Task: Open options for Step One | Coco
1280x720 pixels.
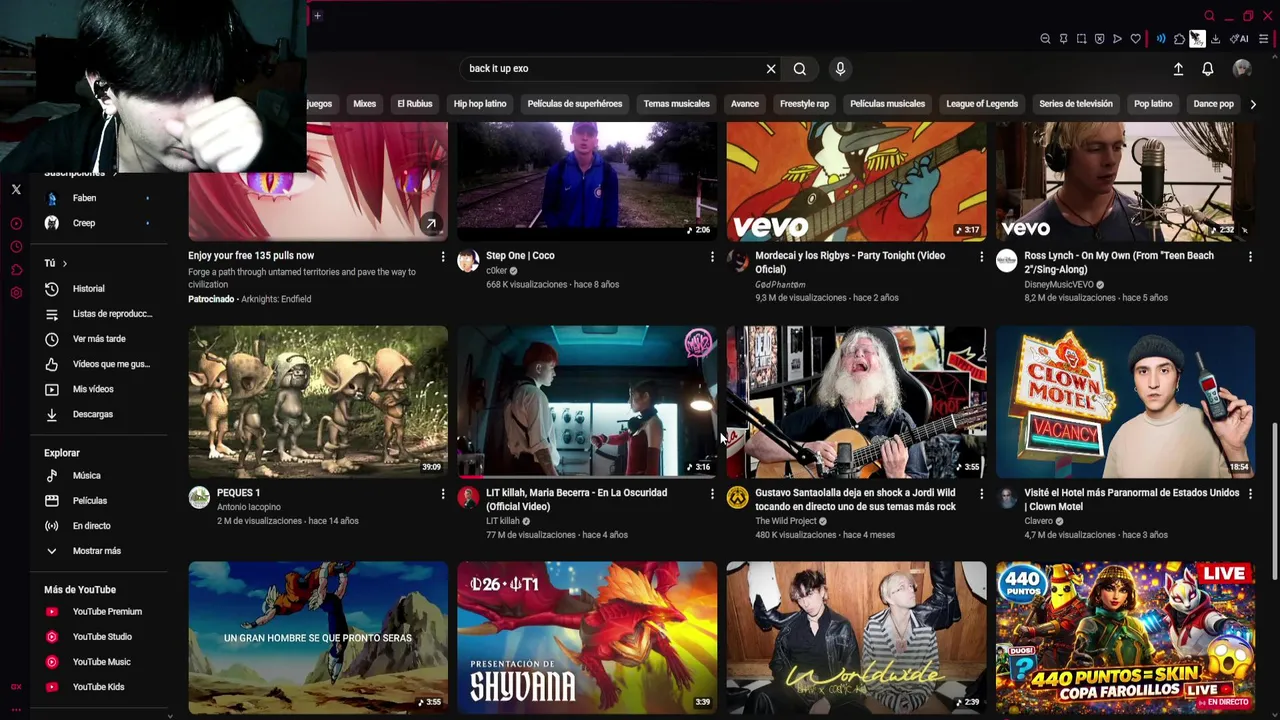Action: coord(712,257)
